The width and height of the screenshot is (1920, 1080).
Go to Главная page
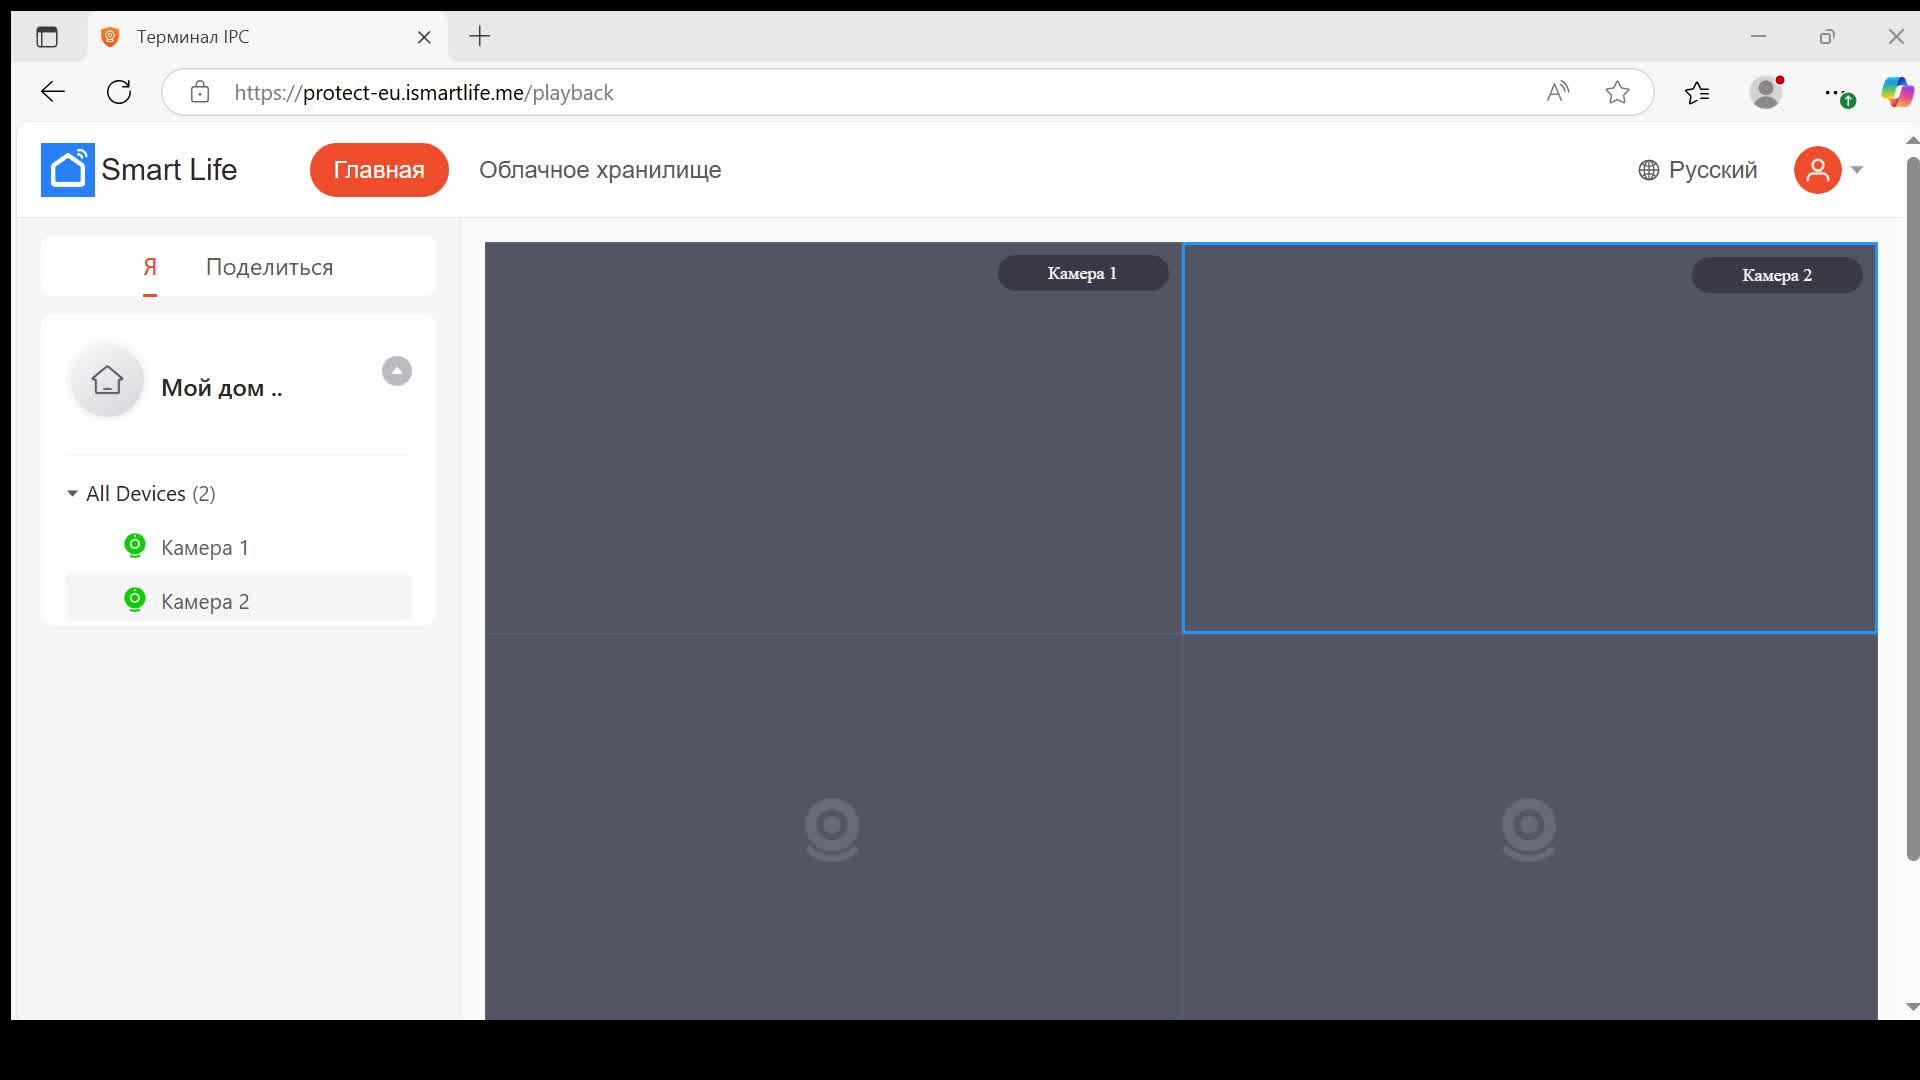[379, 170]
